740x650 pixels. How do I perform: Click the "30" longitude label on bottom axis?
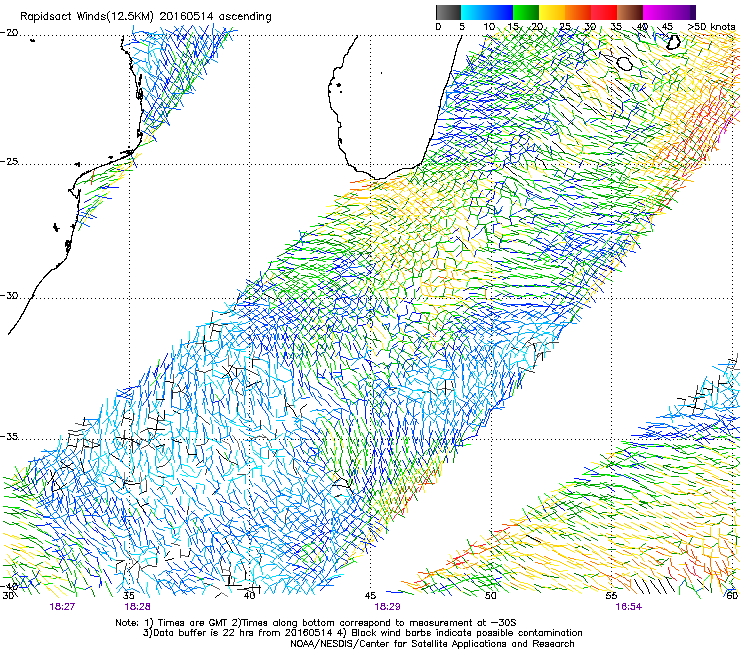(x=8, y=596)
